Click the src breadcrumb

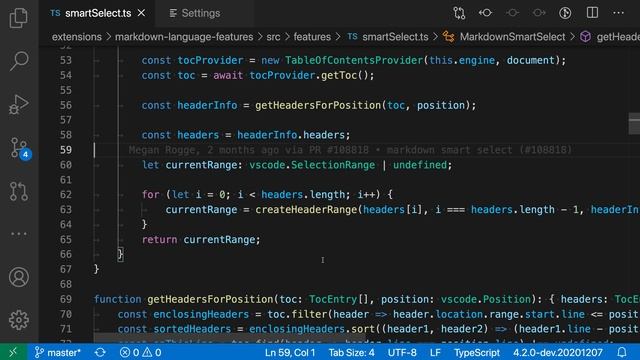[273, 37]
